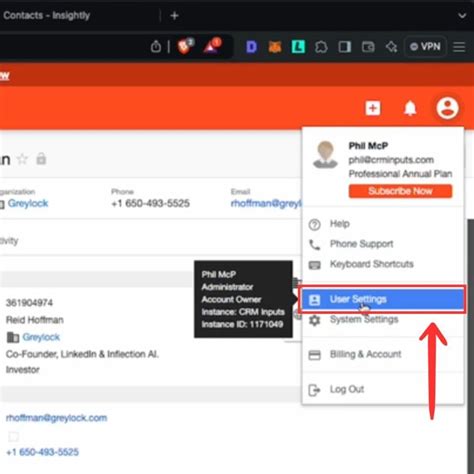This screenshot has height=474, width=474.
Task: Expand the tab list chevron
Action: pyautogui.click(x=462, y=16)
